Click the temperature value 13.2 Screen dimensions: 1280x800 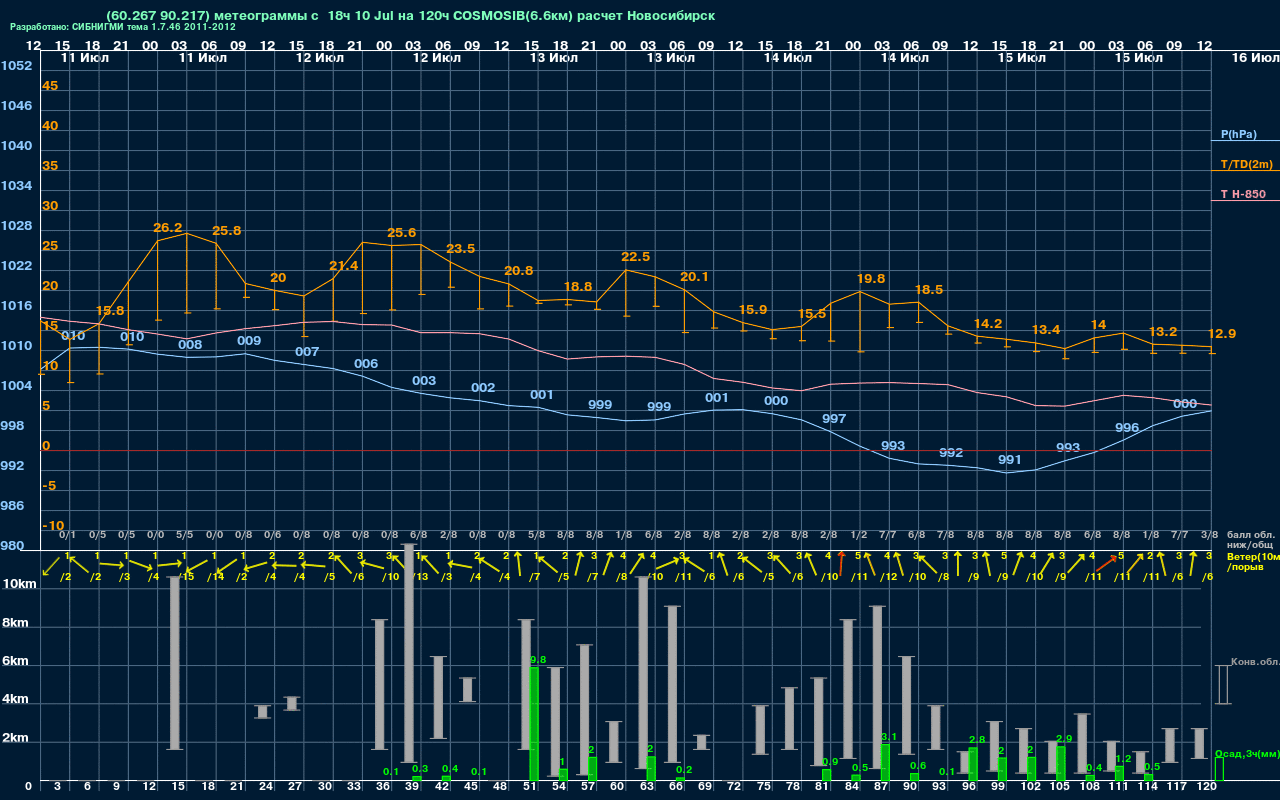(1163, 331)
